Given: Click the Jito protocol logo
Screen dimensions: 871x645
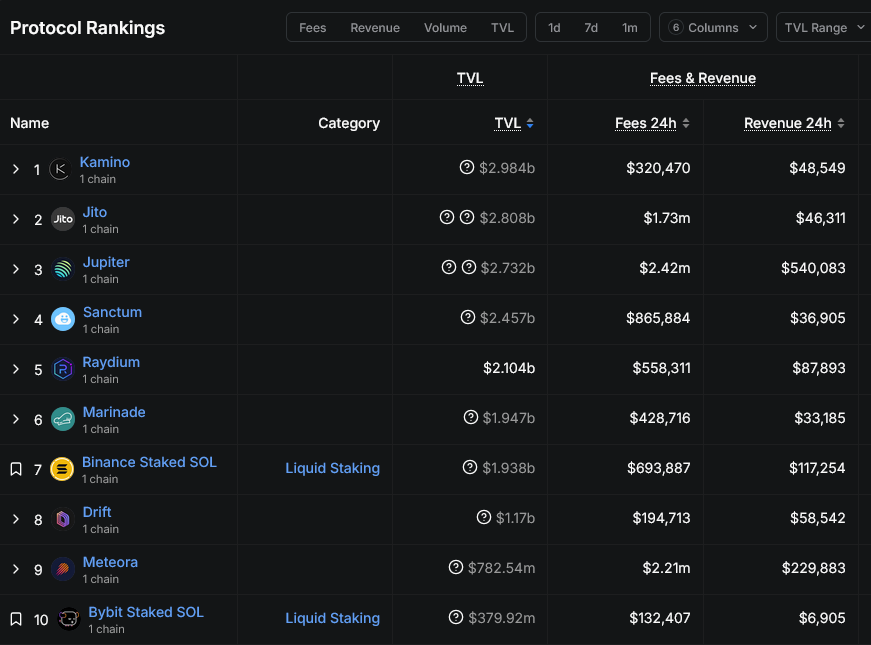Looking at the screenshot, I should [63, 219].
